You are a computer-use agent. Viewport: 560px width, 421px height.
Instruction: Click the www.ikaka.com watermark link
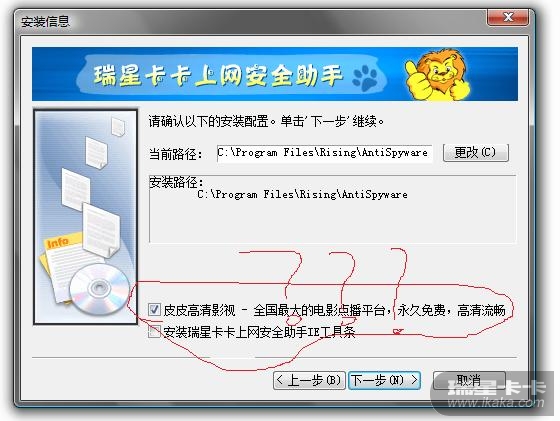496,403
